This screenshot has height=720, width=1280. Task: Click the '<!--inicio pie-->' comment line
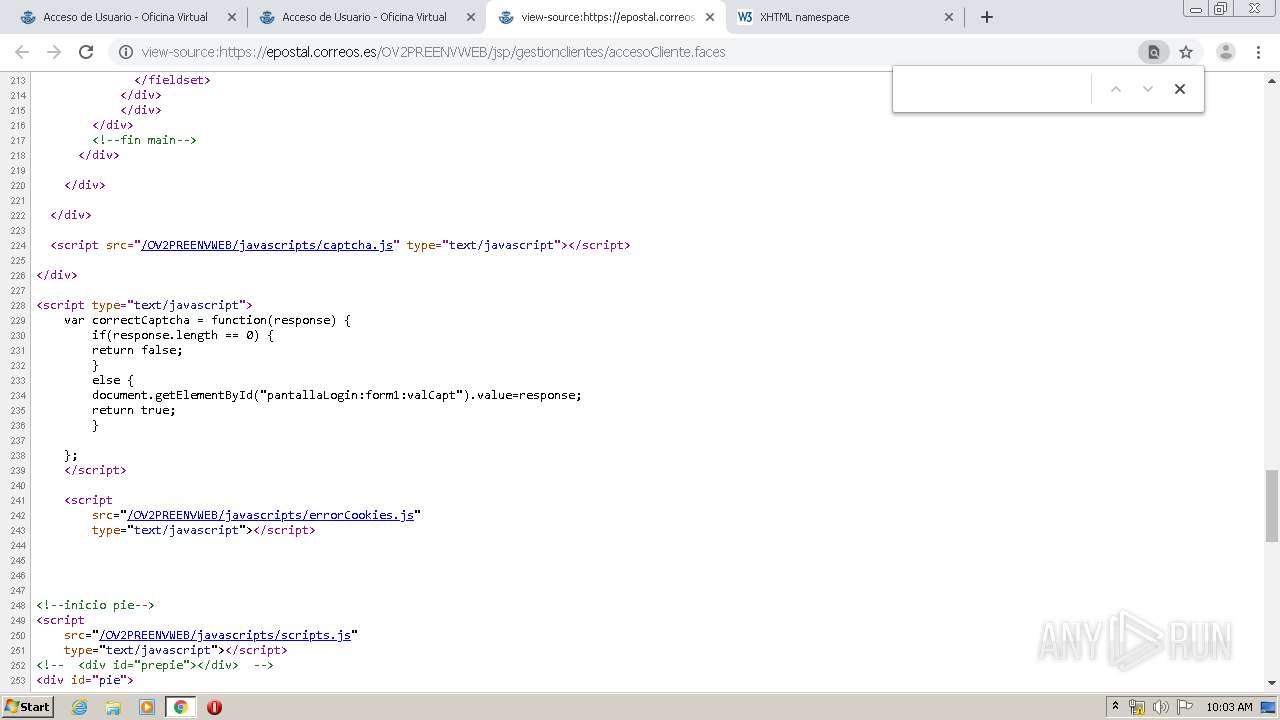(96, 605)
